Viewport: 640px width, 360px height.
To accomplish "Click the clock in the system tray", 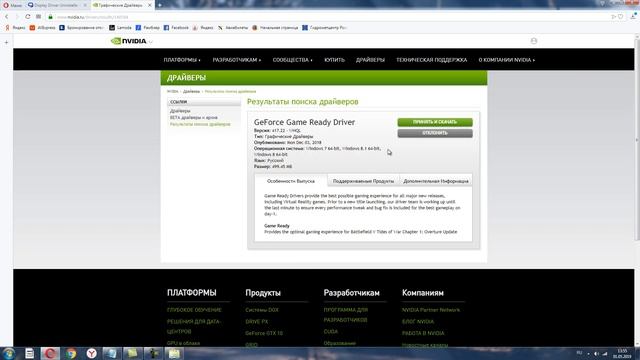I will coord(622,353).
